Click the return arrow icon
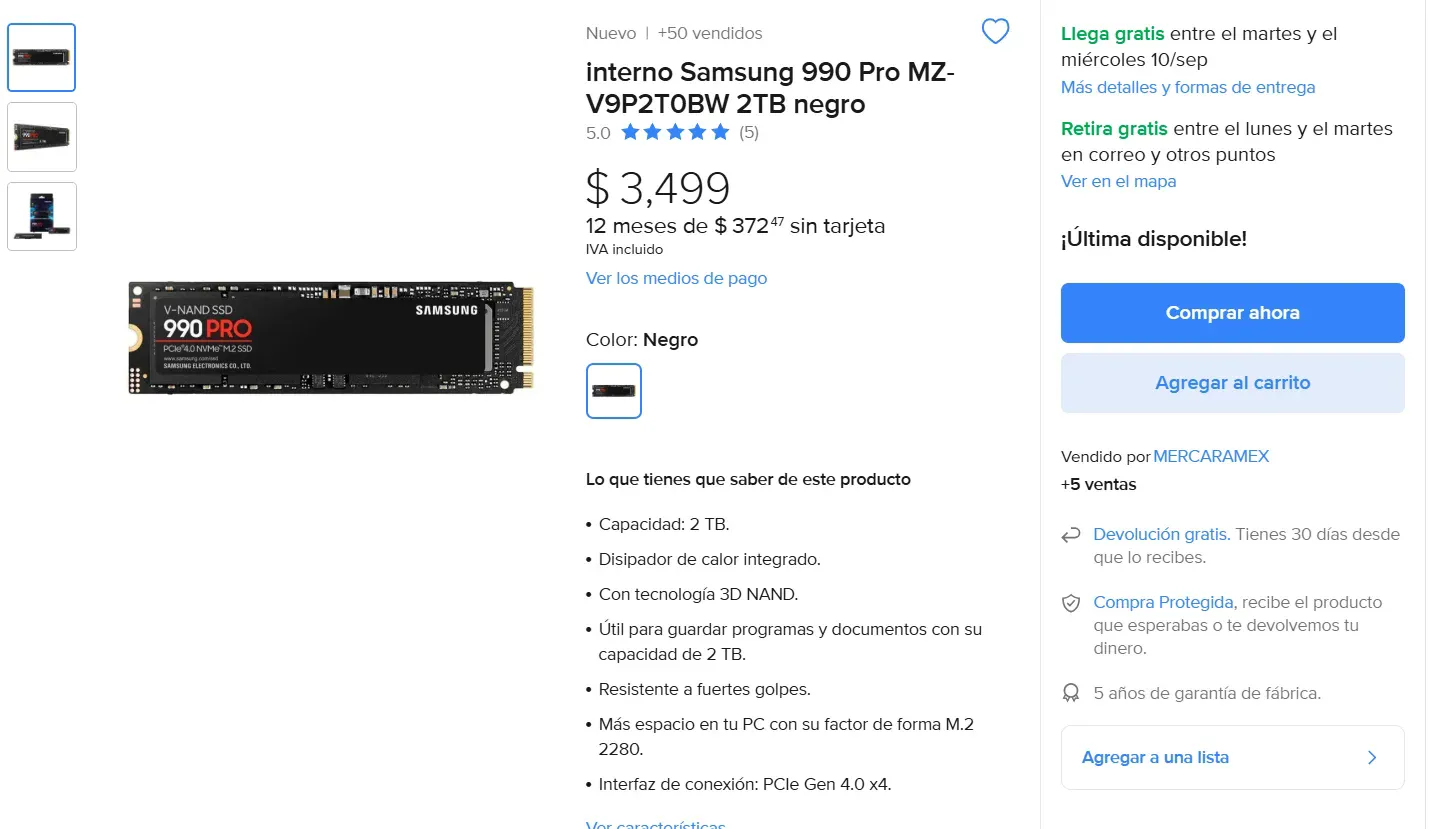The height and width of the screenshot is (829, 1445). click(x=1071, y=535)
